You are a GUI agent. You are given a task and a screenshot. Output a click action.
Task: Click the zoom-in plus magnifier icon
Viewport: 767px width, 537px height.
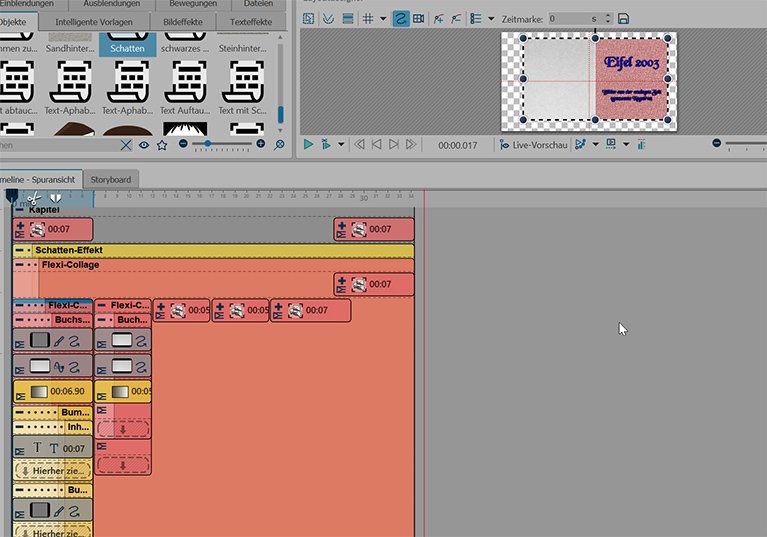(262, 144)
